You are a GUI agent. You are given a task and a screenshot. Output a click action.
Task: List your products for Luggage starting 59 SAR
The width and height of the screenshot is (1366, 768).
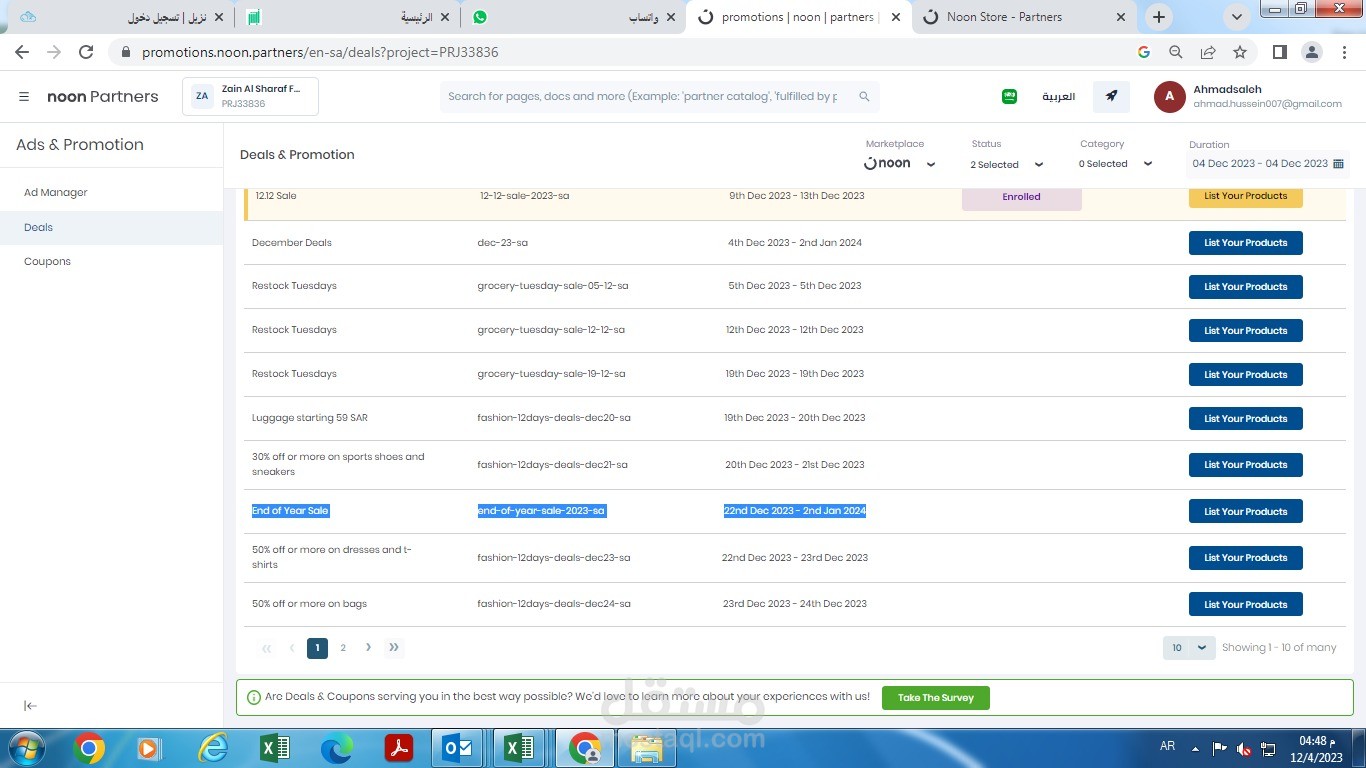click(x=1245, y=418)
